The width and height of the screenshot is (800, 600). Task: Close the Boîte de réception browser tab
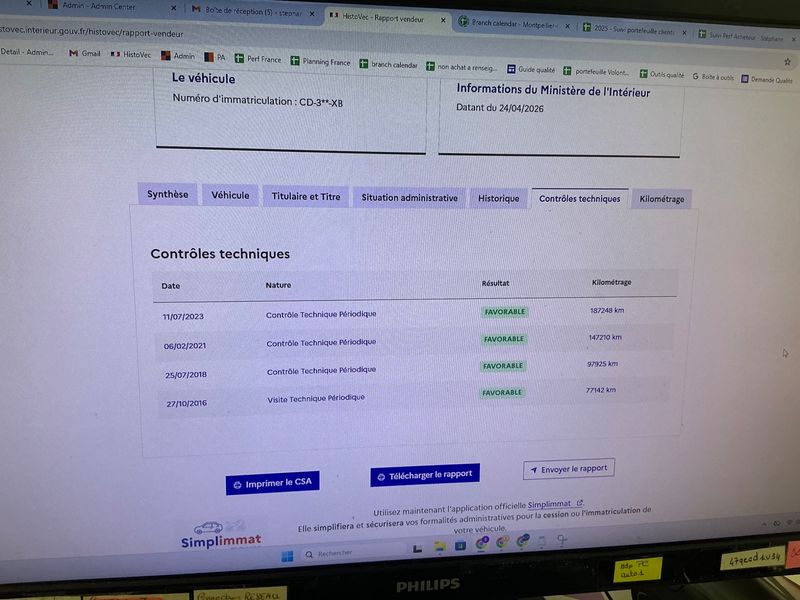point(312,14)
